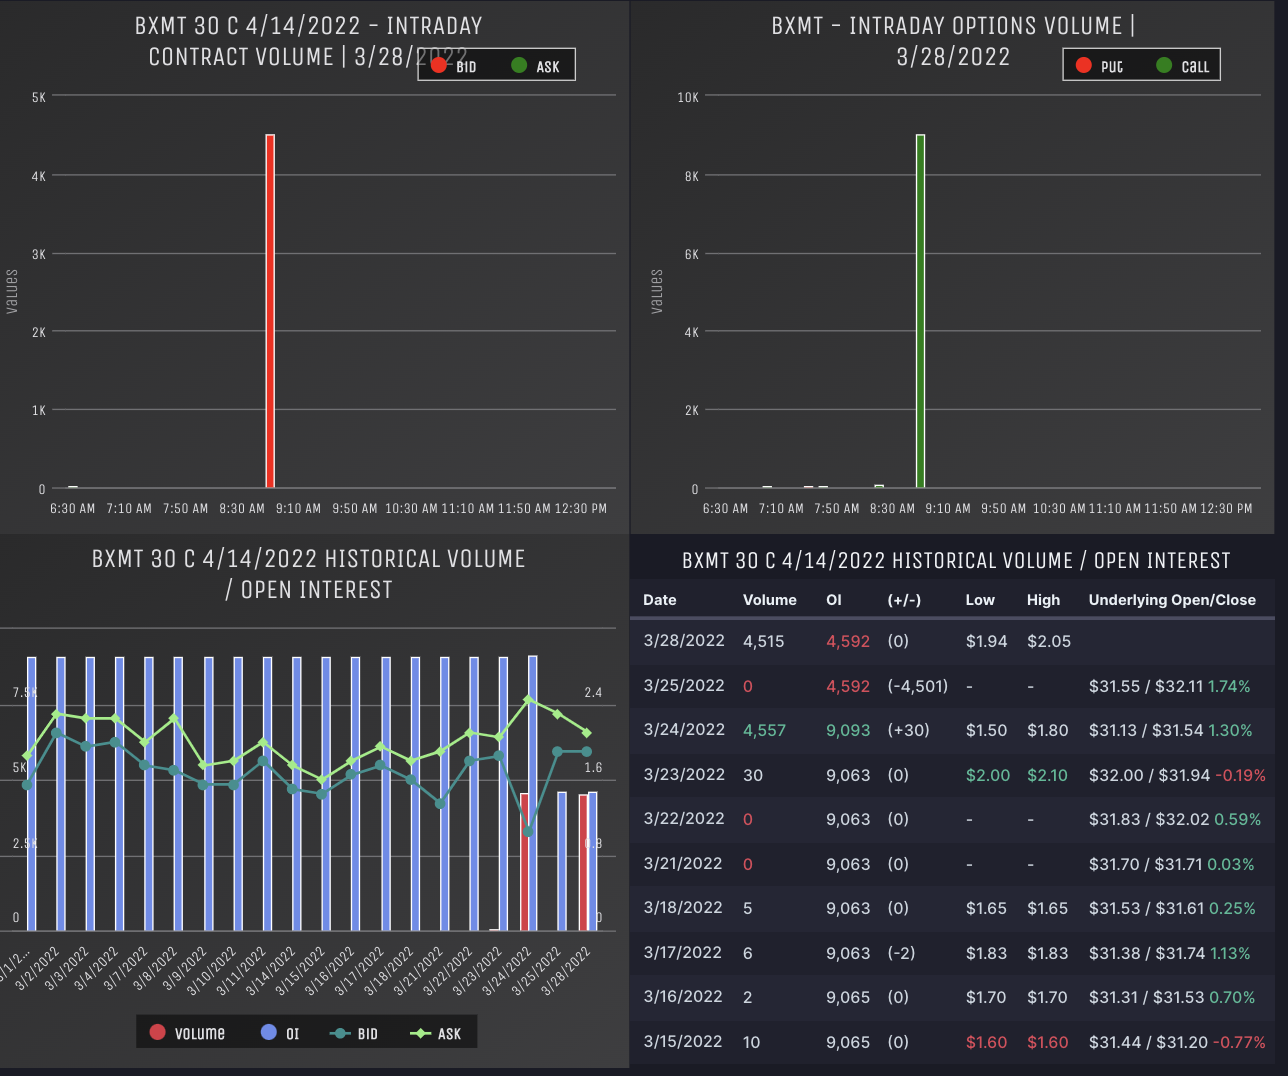1288x1076 pixels.
Task: Toggle the green Ask legend marker
Action: pos(519,66)
